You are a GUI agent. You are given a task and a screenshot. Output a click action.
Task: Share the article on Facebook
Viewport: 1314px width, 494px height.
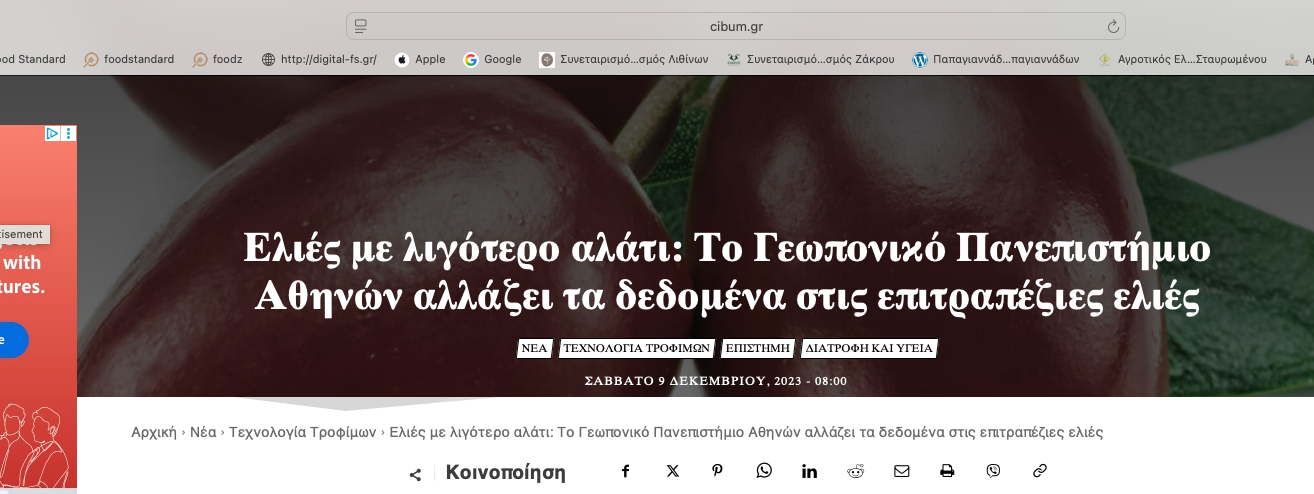coord(625,471)
